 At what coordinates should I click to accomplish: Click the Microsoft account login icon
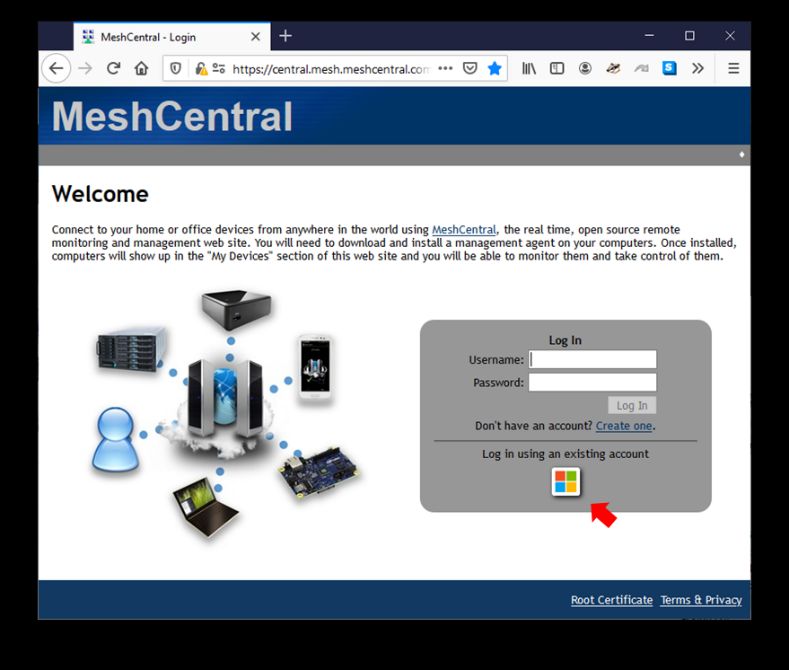(x=565, y=482)
